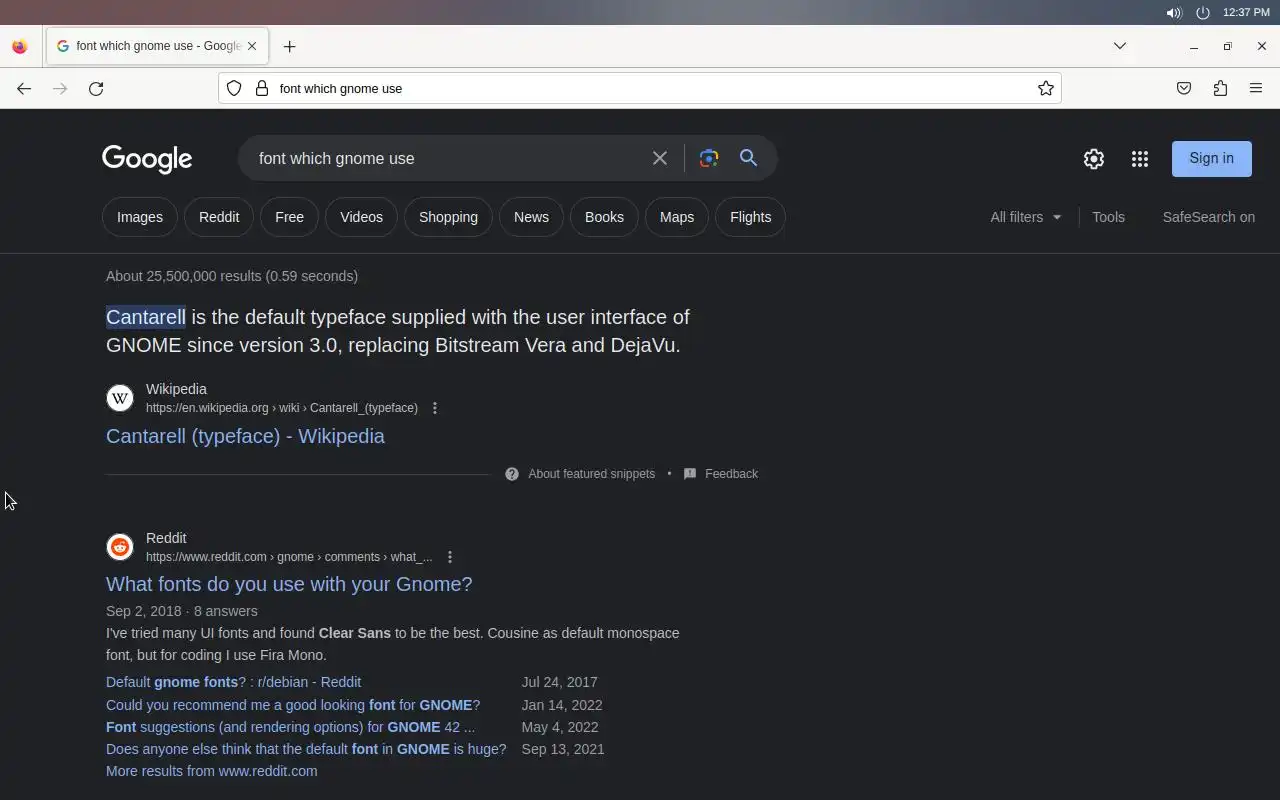1280x800 pixels.
Task: Select the News filter chip
Action: [531, 217]
